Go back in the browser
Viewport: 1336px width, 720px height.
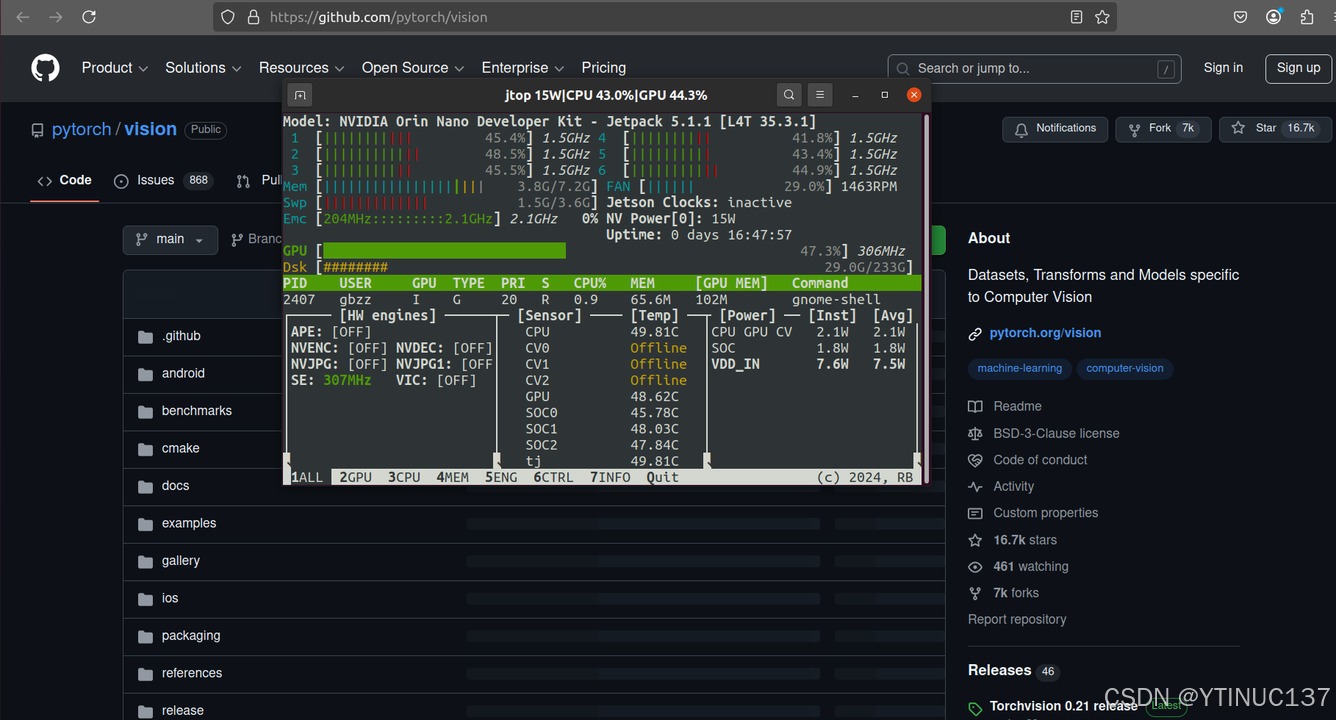point(23,17)
